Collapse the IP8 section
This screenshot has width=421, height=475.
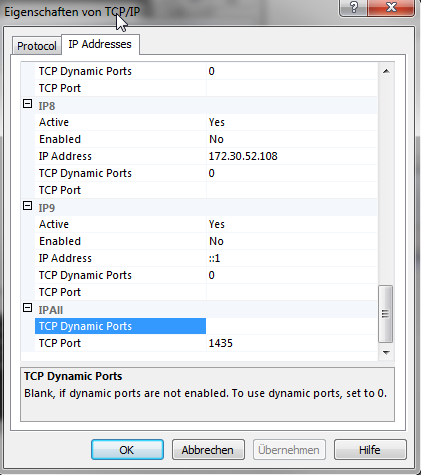click(x=27, y=104)
